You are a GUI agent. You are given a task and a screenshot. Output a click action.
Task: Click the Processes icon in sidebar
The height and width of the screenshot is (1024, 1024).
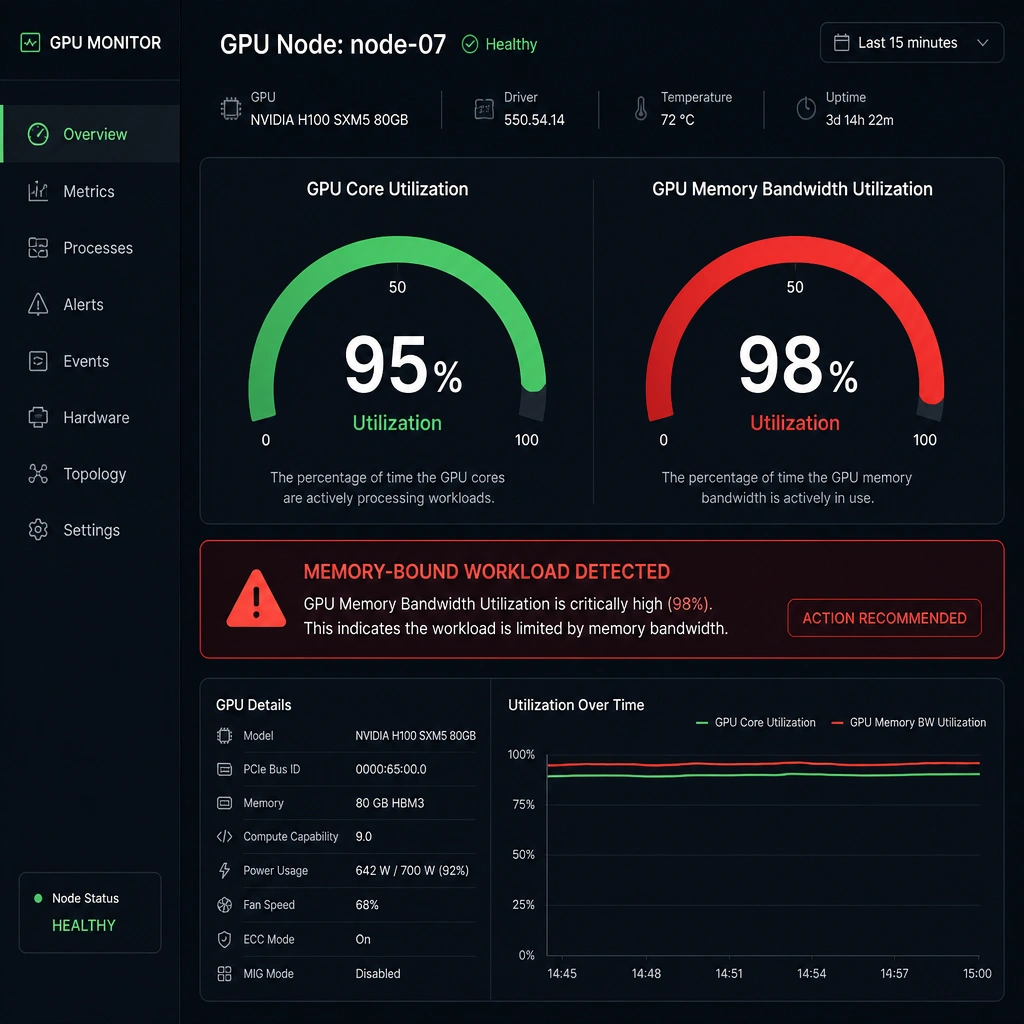pyautogui.click(x=38, y=248)
